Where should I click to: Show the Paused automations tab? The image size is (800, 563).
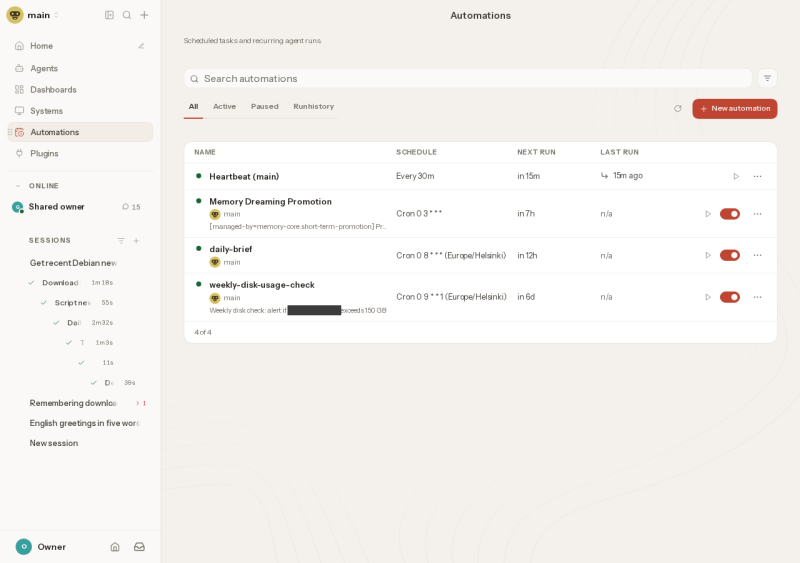click(x=265, y=107)
